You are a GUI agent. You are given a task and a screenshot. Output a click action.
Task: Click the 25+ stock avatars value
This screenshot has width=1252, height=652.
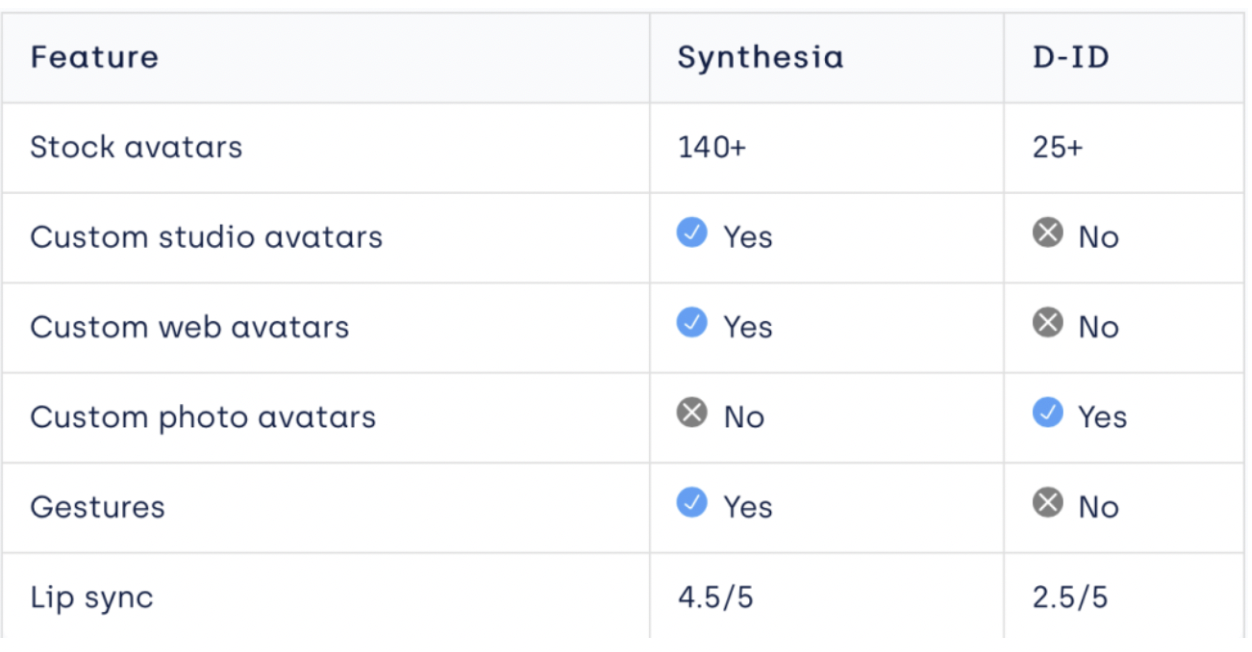[1058, 148]
